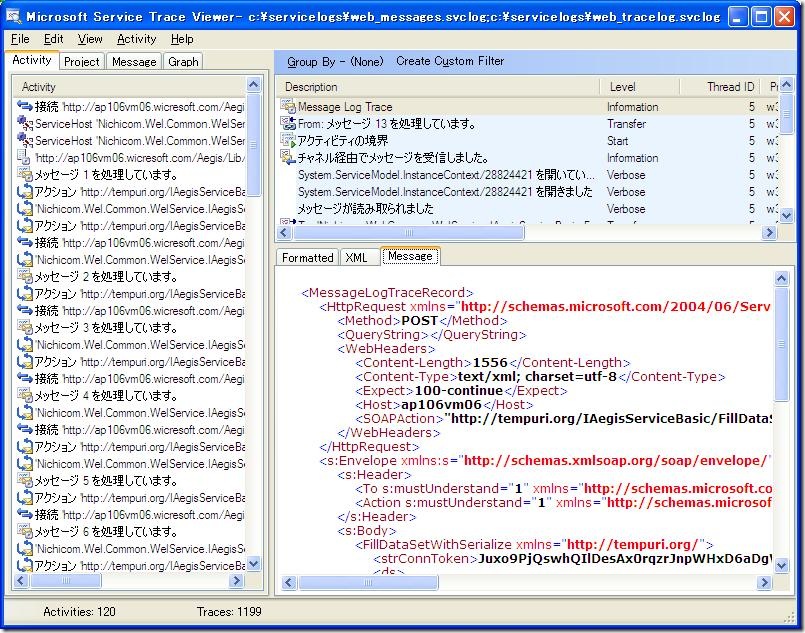
Task: Click the icon of メッセージ 5 を処理しています
Action: pos(25,481)
